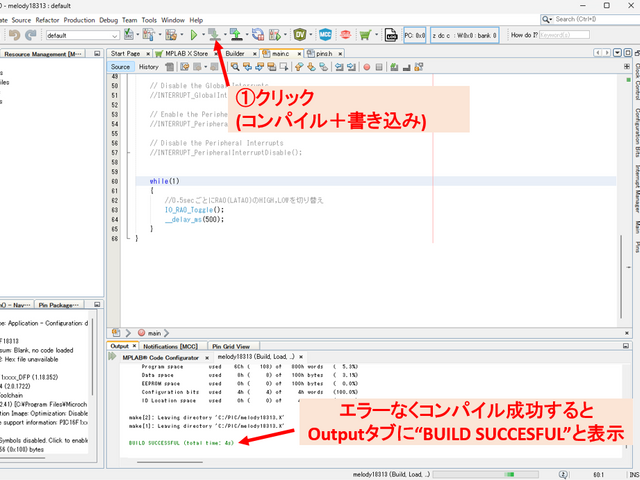
Task: Select the Pin Package panel tab
Action: coord(59,305)
